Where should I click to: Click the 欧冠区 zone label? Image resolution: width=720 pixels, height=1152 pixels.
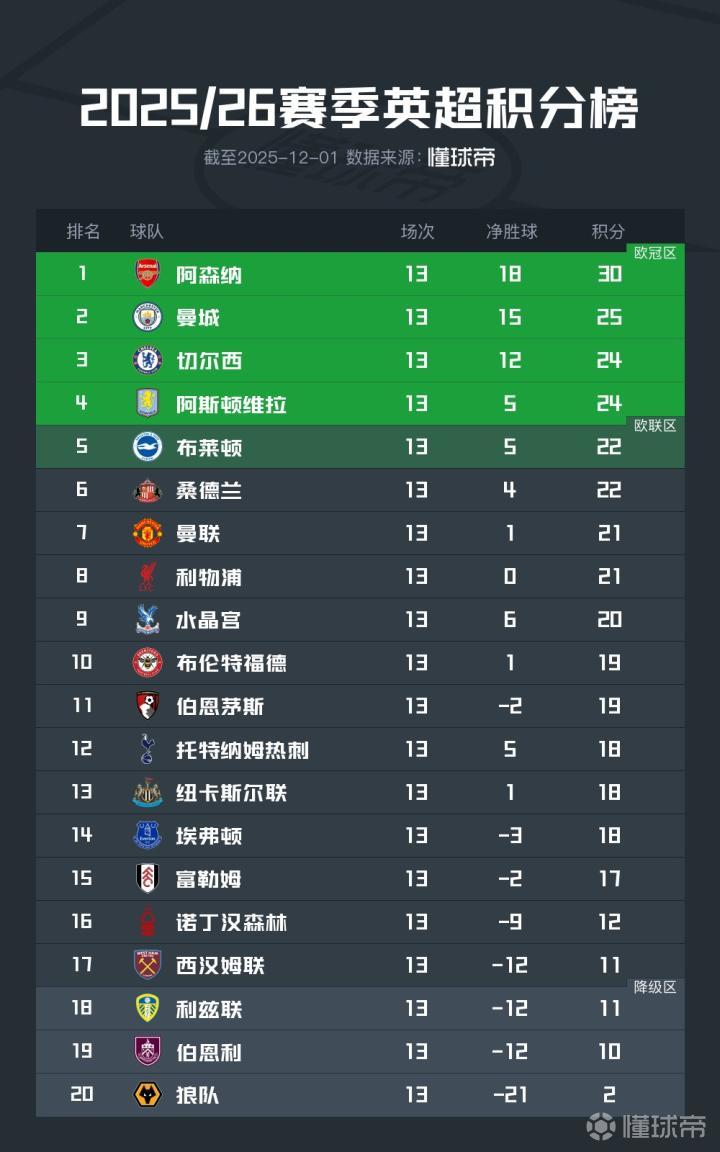pos(655,253)
